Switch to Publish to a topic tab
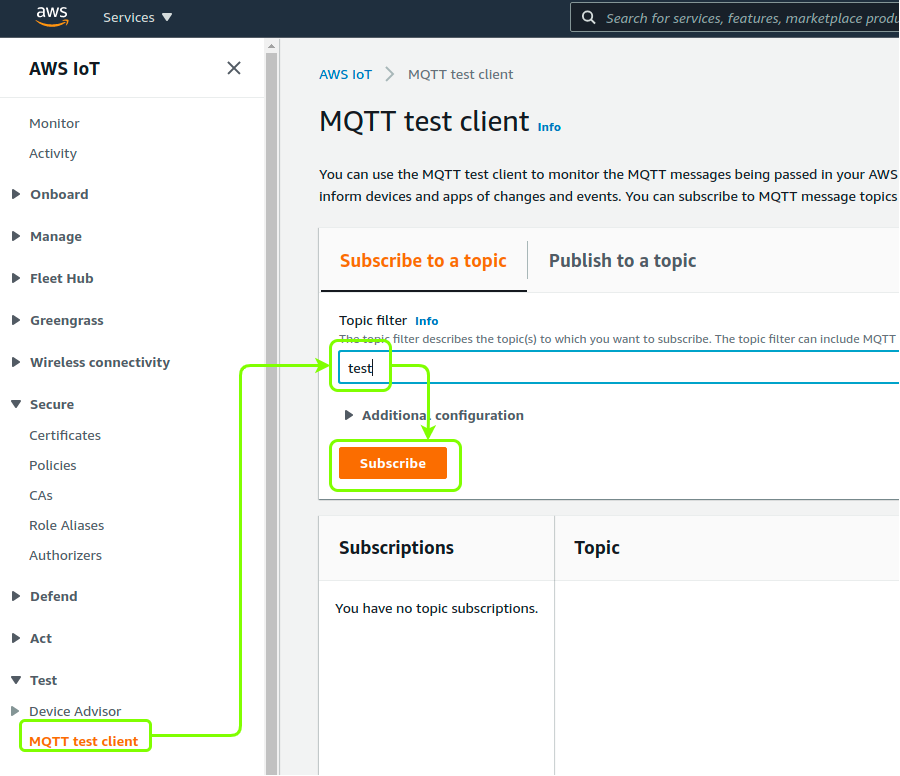This screenshot has height=776, width=900. click(x=622, y=261)
